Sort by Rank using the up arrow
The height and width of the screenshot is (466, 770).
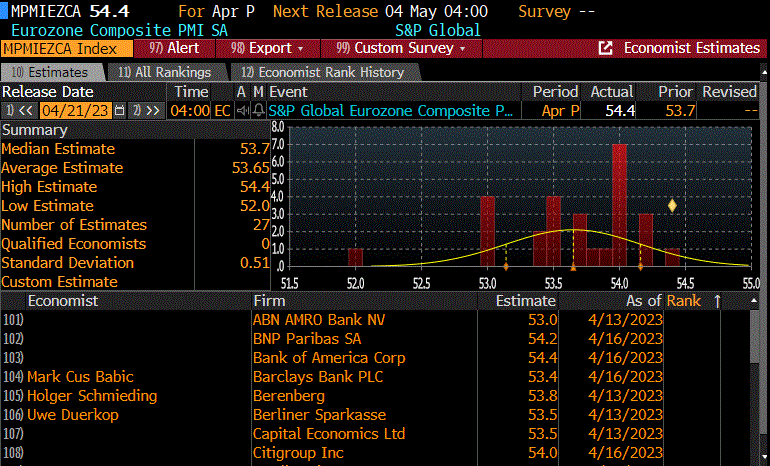717,301
